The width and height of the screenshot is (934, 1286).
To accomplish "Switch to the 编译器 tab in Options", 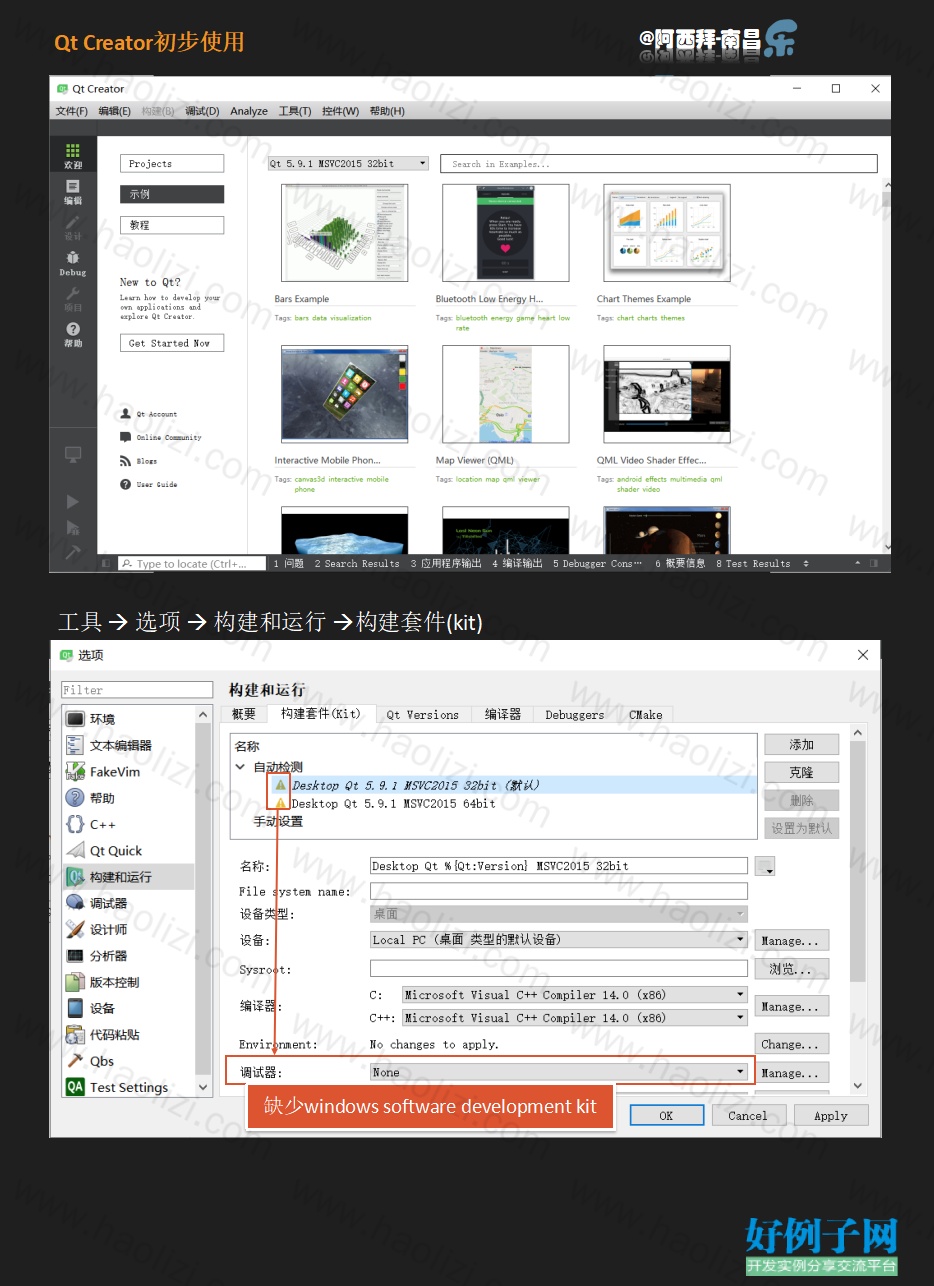I will click(x=503, y=715).
